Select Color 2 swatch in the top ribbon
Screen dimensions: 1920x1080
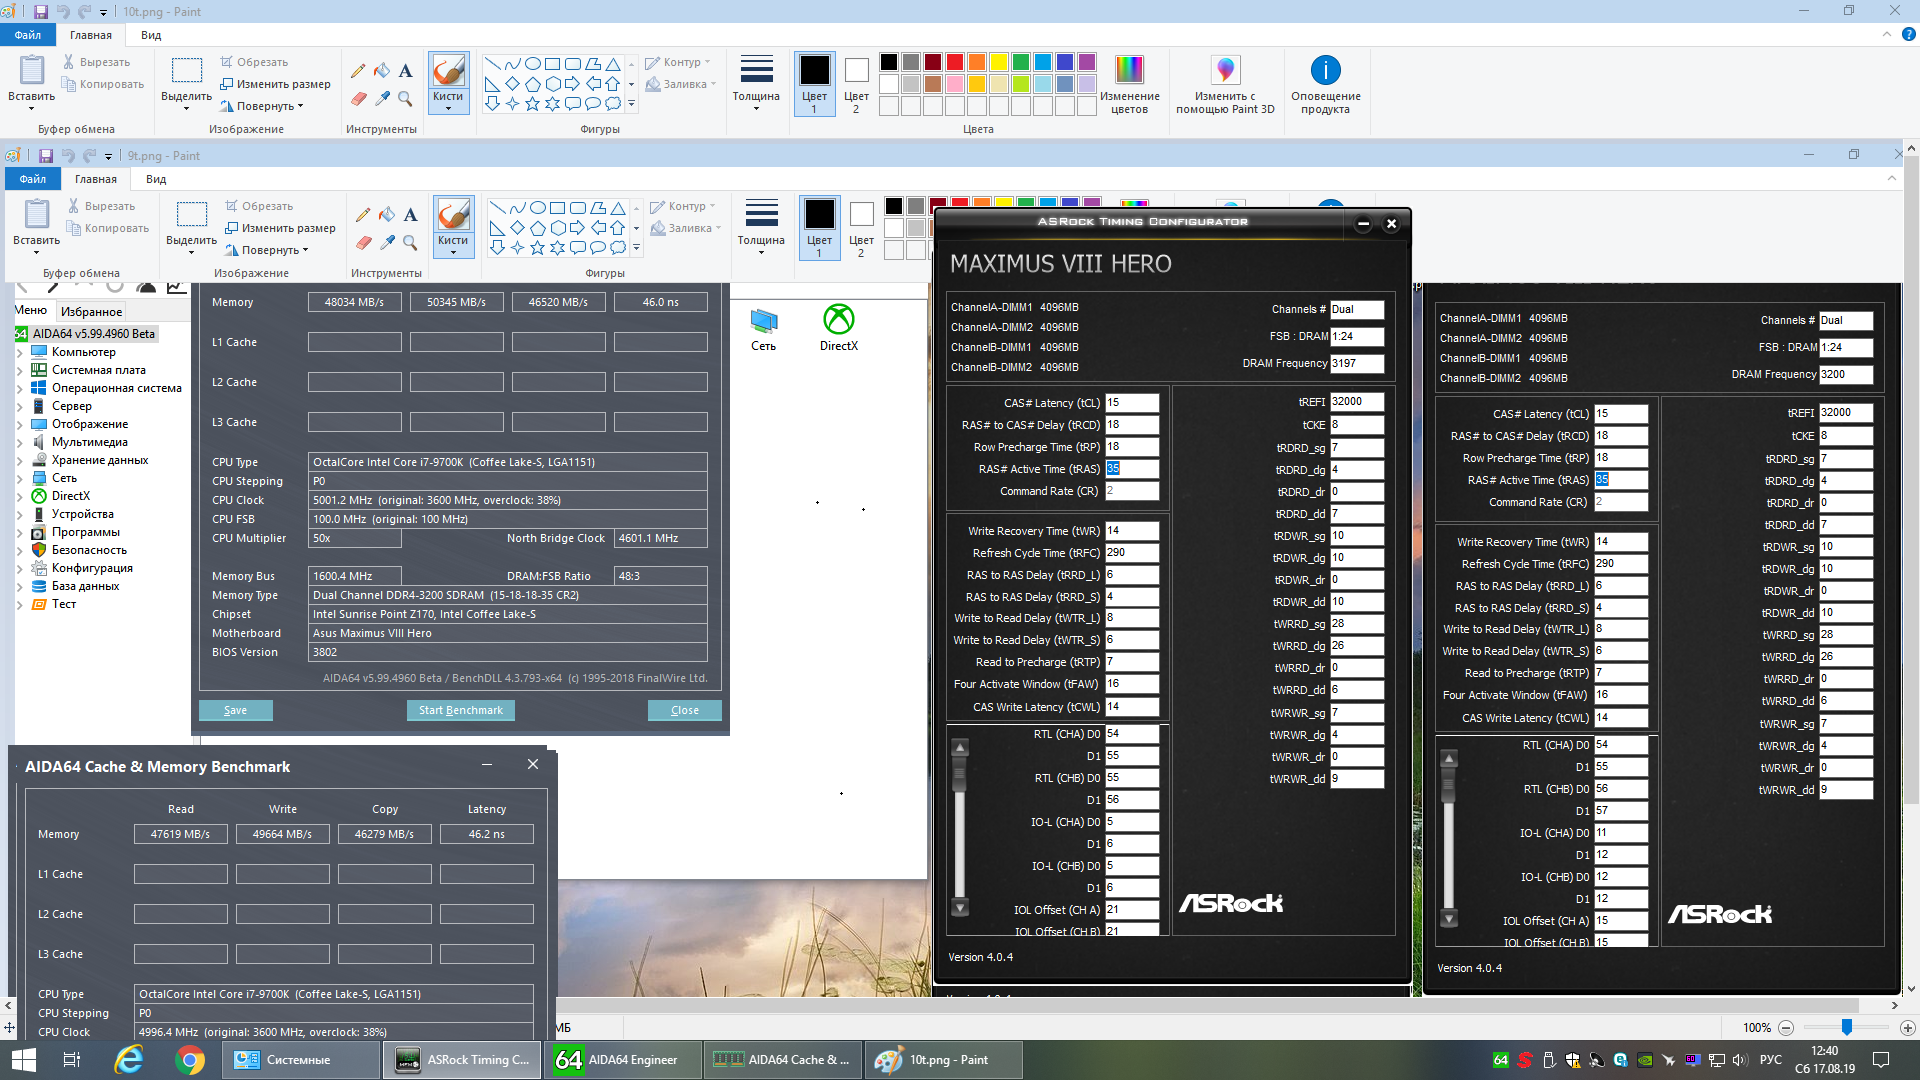tap(856, 82)
